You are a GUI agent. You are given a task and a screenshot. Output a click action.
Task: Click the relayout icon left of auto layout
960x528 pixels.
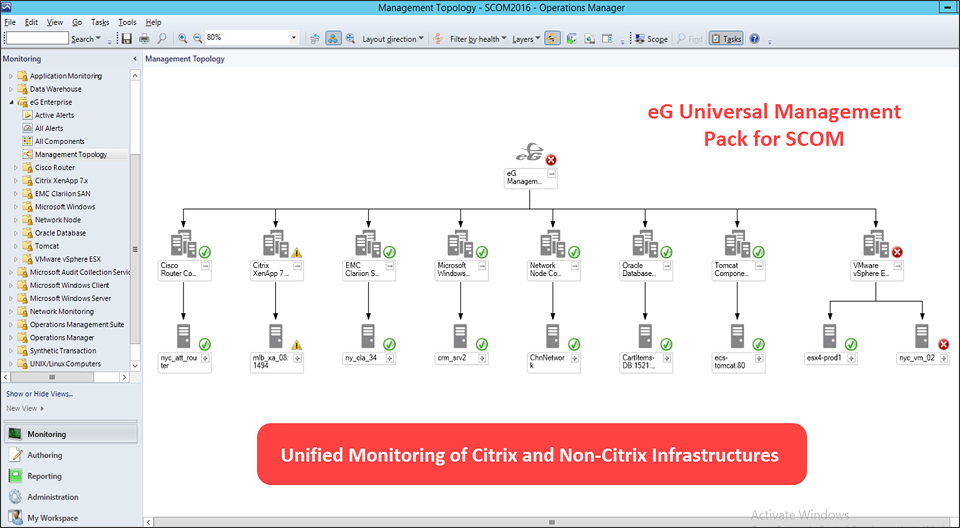pos(315,39)
